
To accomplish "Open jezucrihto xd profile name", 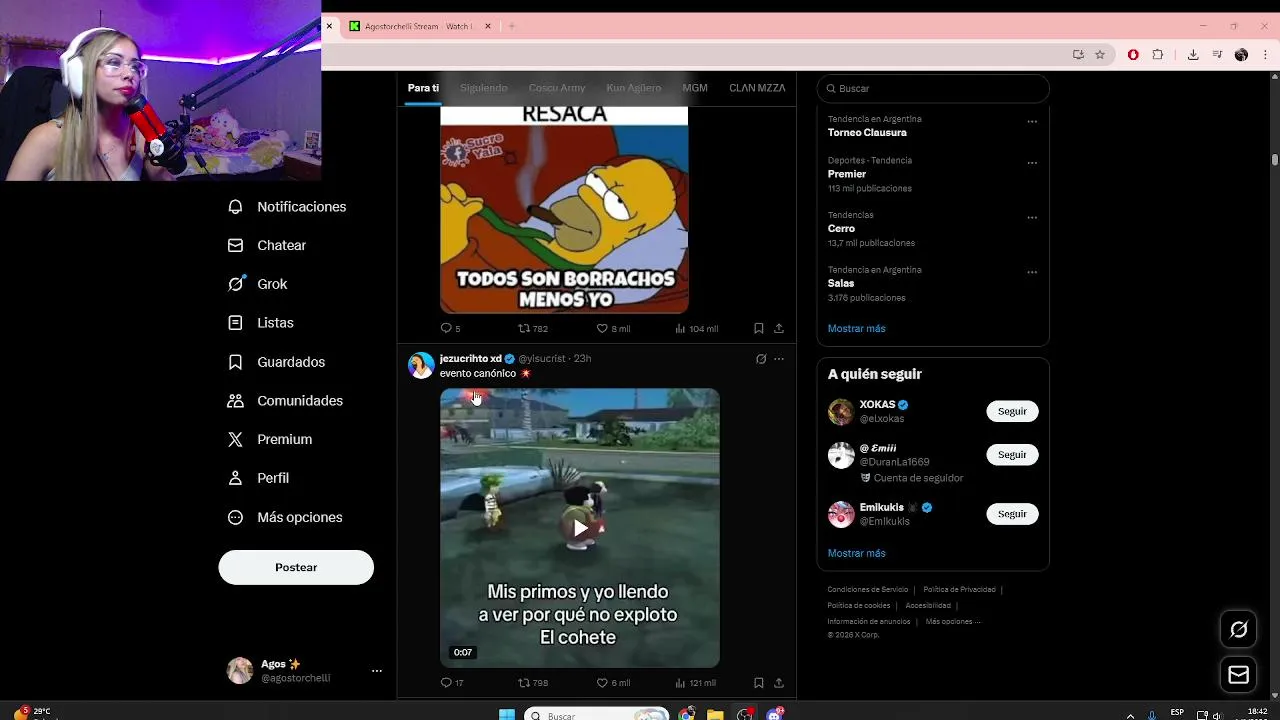I will (x=471, y=358).
